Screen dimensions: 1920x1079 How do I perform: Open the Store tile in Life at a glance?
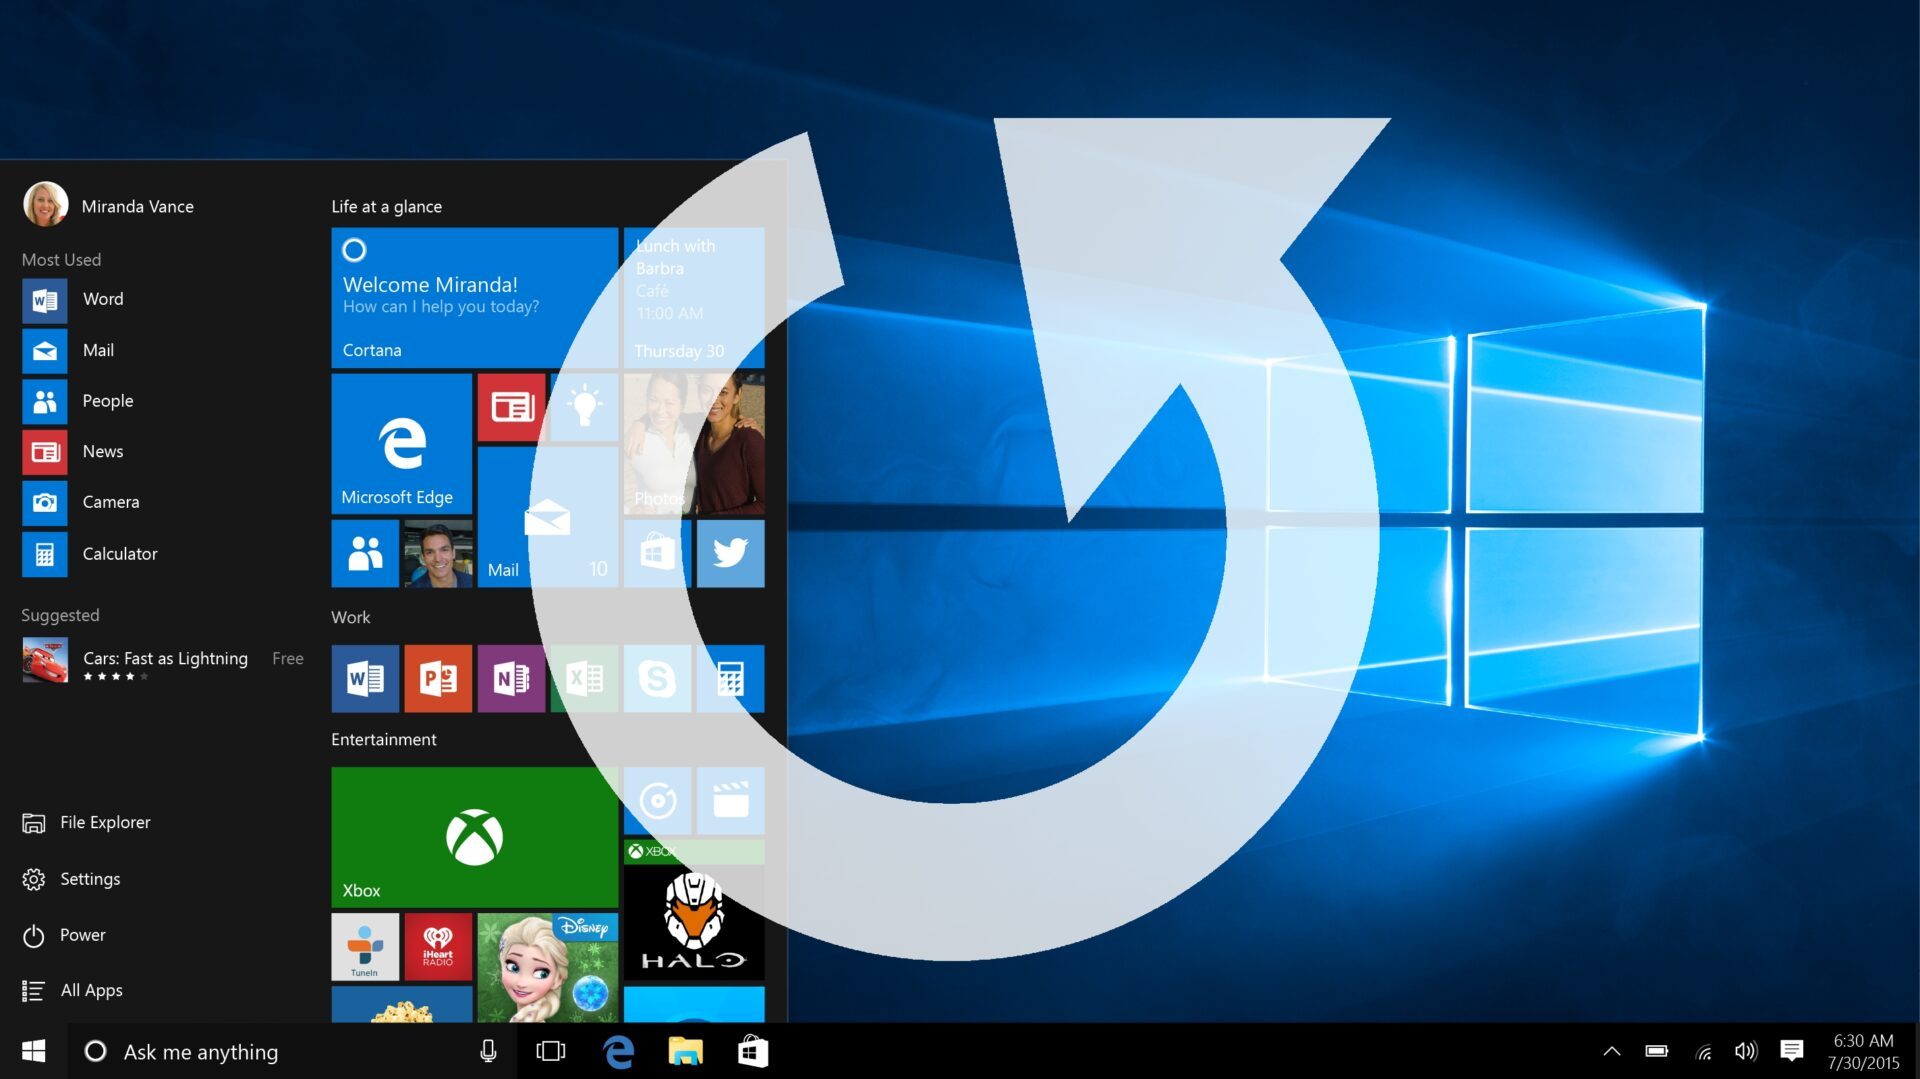(x=657, y=553)
